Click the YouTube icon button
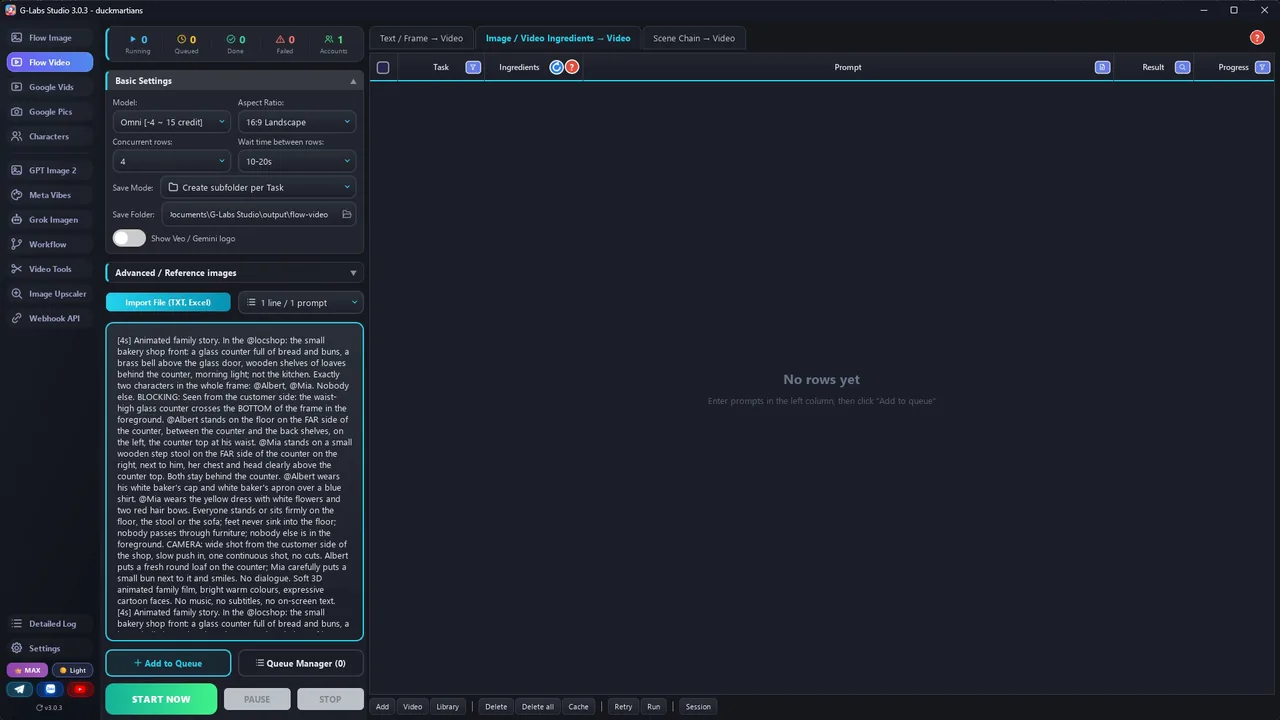Image resolution: width=1280 pixels, height=720 pixels. (79, 689)
